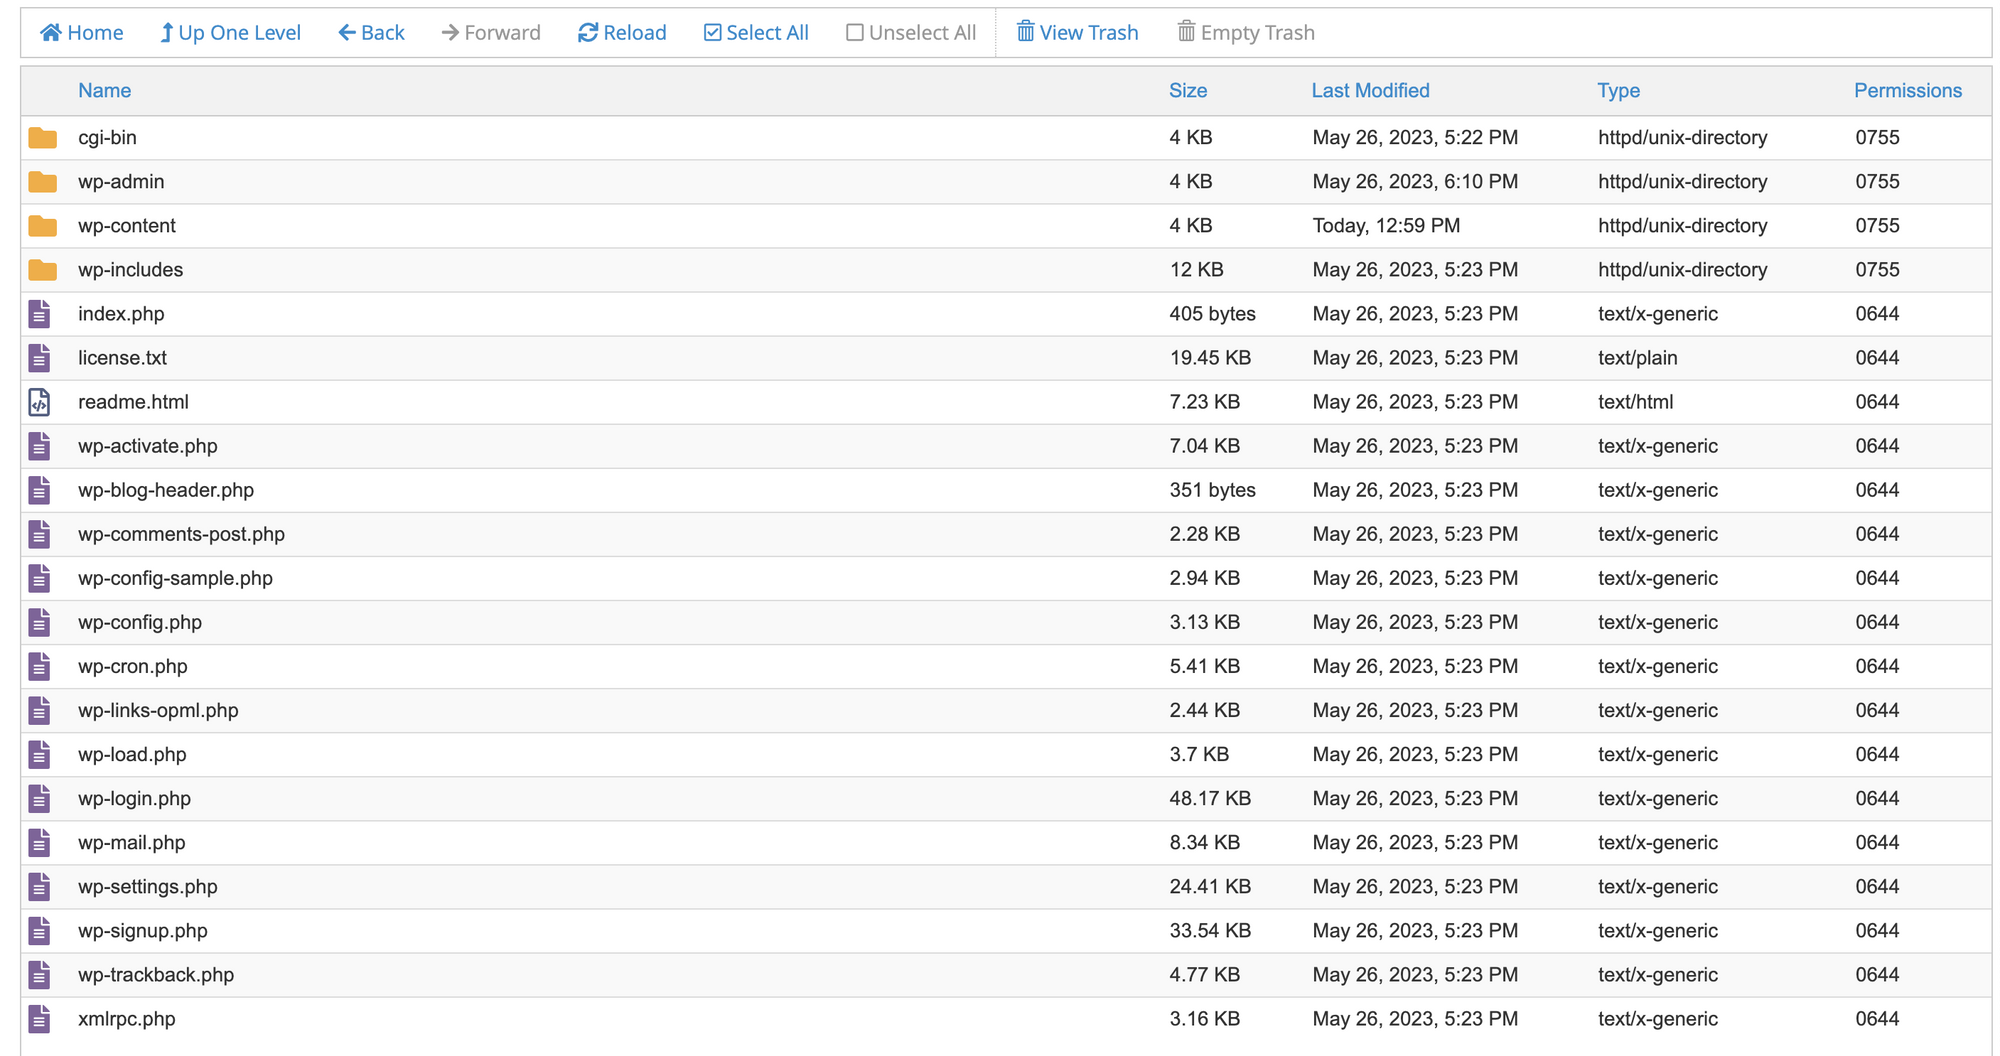This screenshot has width=2000, height=1056.
Task: Sort by the Name column header
Action: [105, 91]
